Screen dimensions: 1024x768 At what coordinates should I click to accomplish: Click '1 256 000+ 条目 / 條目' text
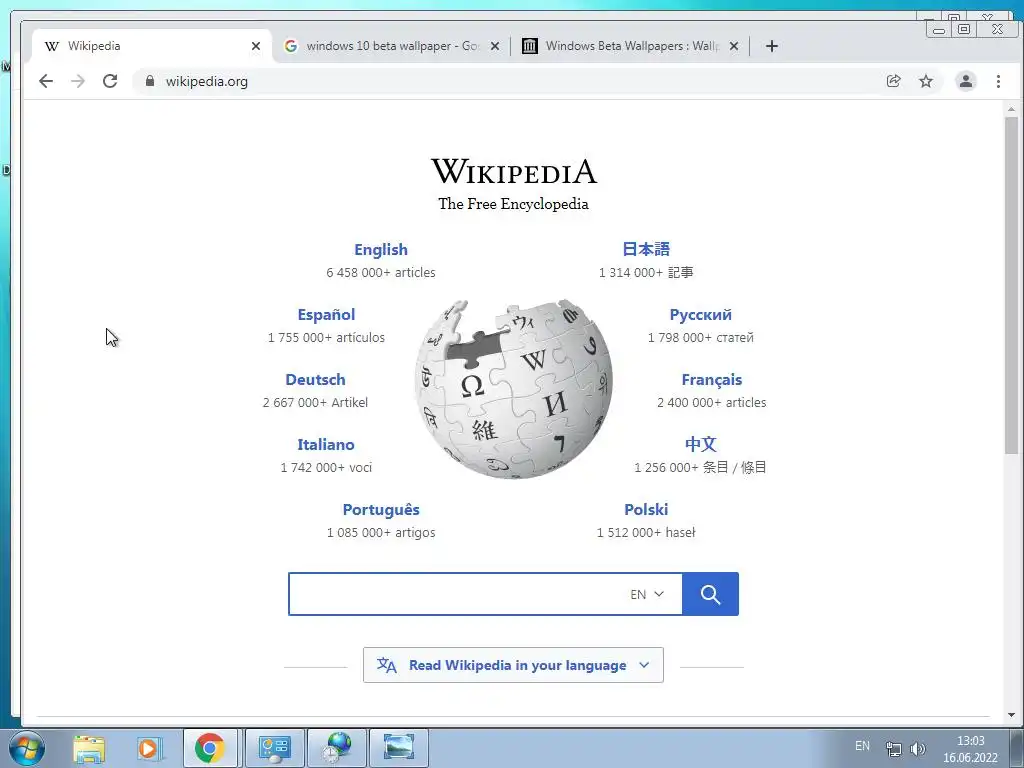[701, 468]
